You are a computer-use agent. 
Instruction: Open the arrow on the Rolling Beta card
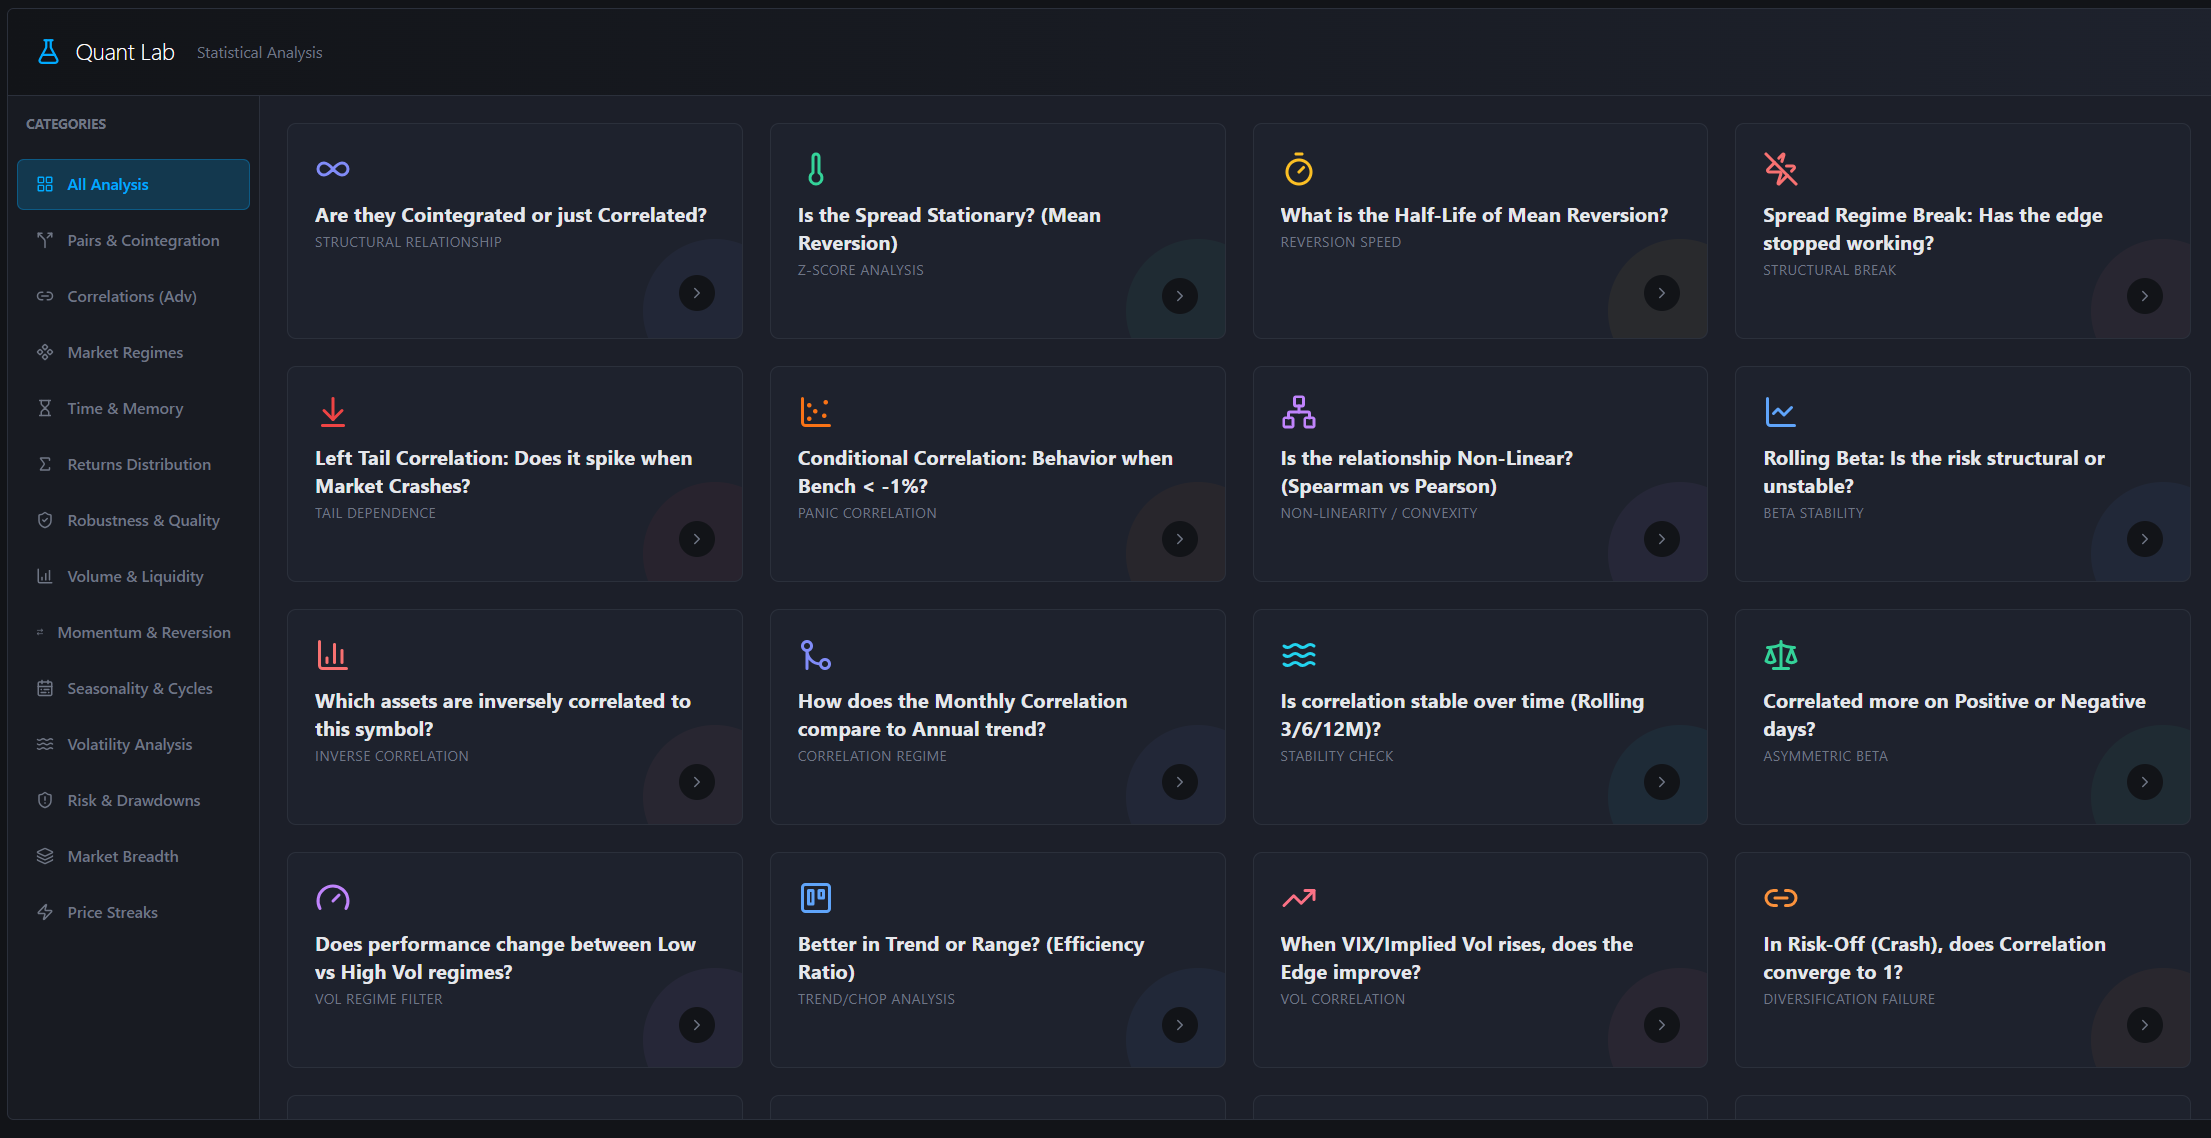[2144, 539]
